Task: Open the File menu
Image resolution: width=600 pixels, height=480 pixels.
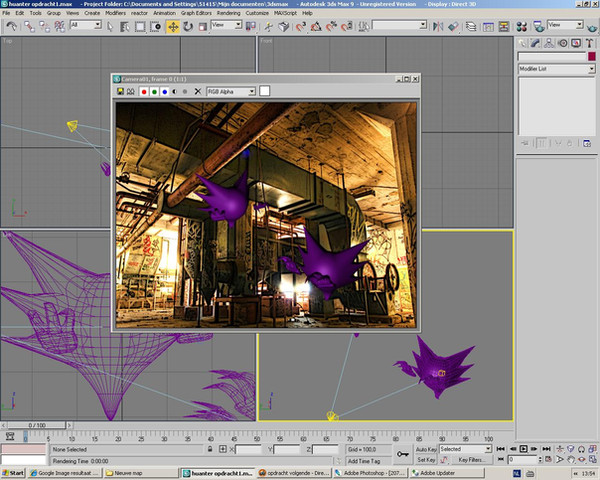Action: (6, 13)
